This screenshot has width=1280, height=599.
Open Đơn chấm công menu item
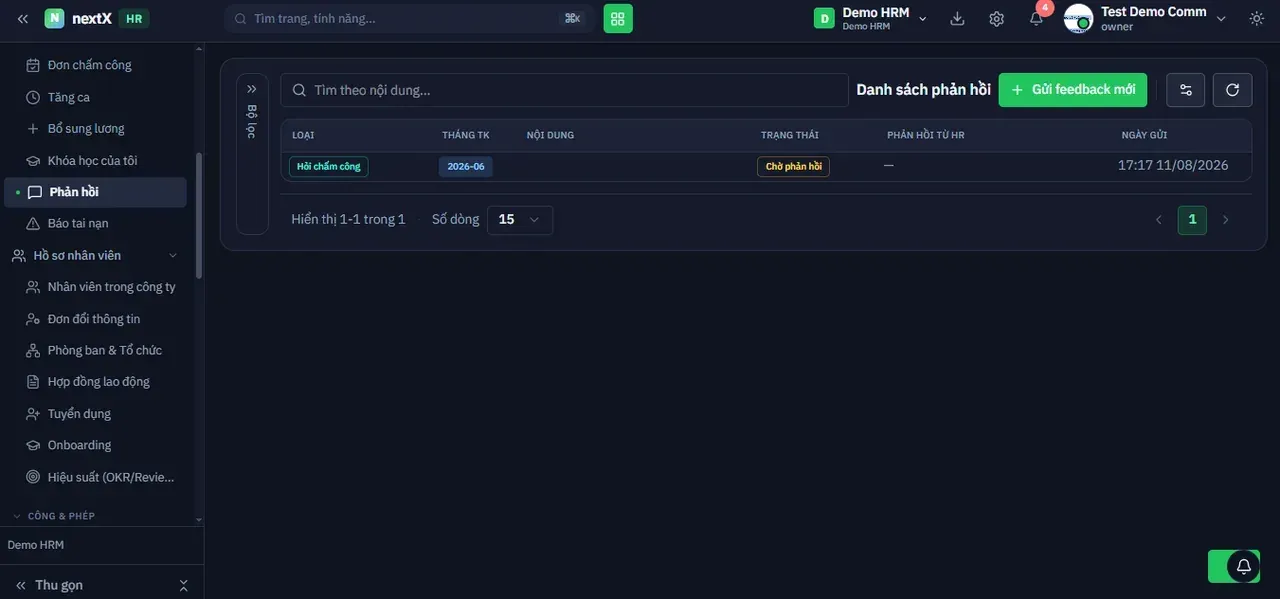tap(95, 65)
